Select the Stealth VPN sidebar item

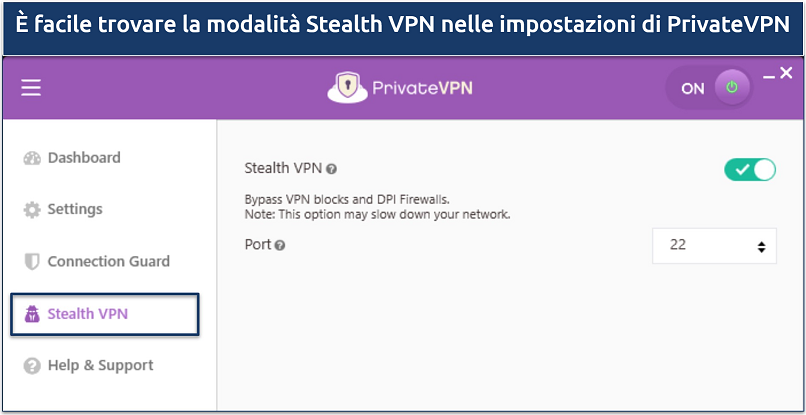coord(88,314)
